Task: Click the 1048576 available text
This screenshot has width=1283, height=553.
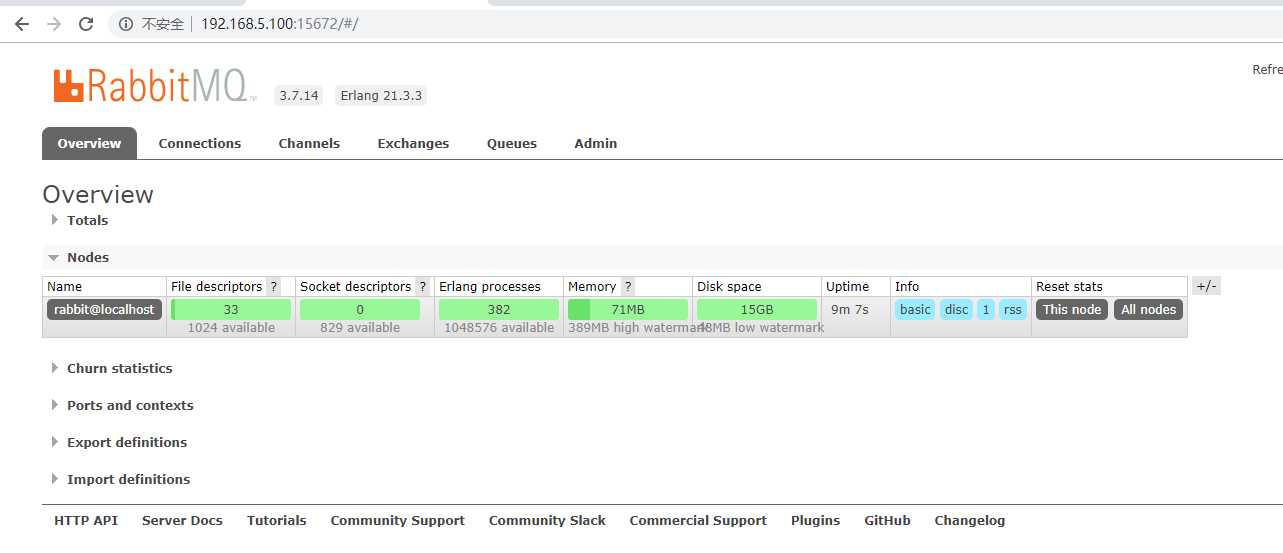Action: (x=499, y=328)
